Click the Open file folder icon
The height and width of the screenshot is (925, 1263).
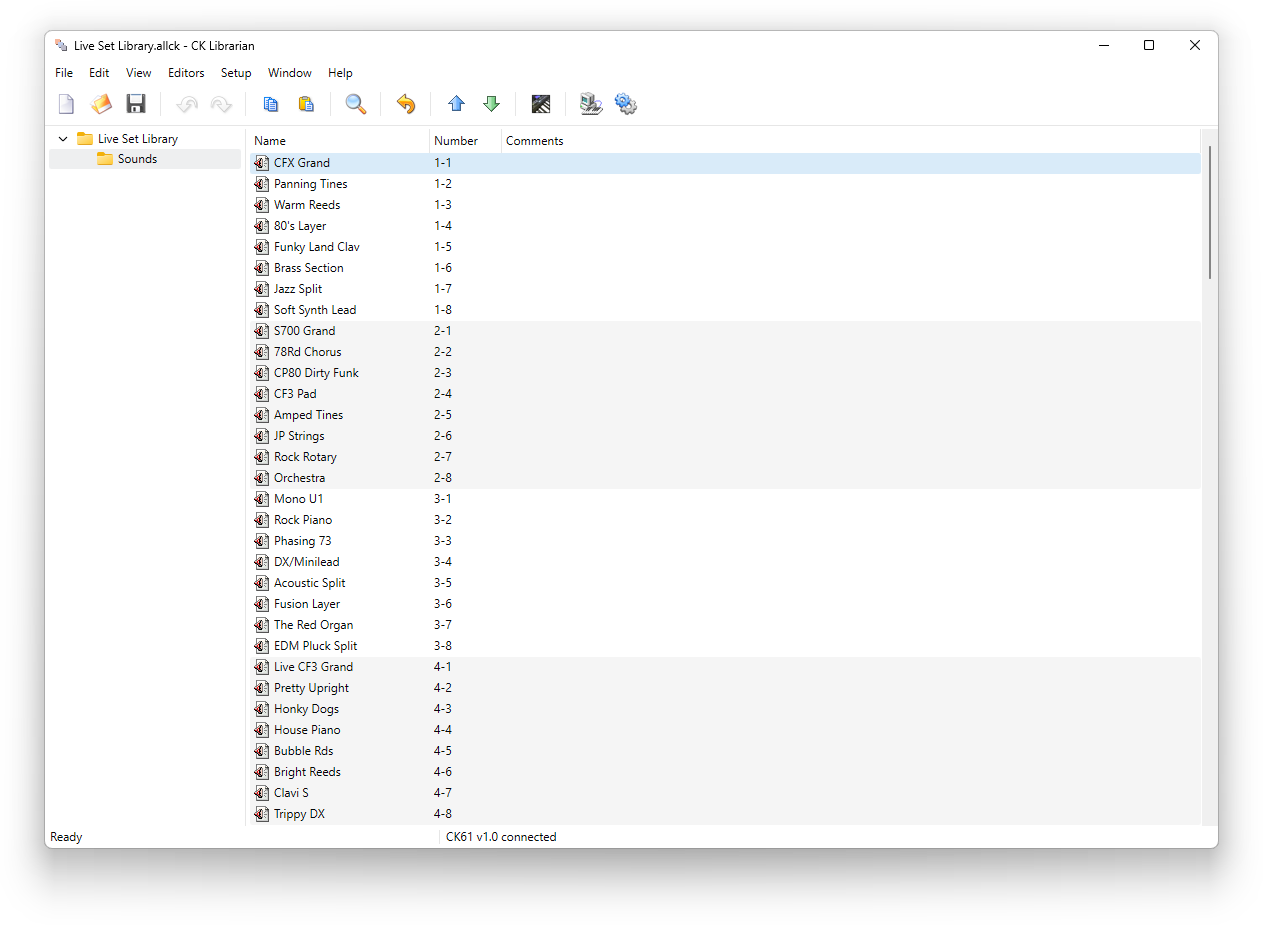[101, 104]
